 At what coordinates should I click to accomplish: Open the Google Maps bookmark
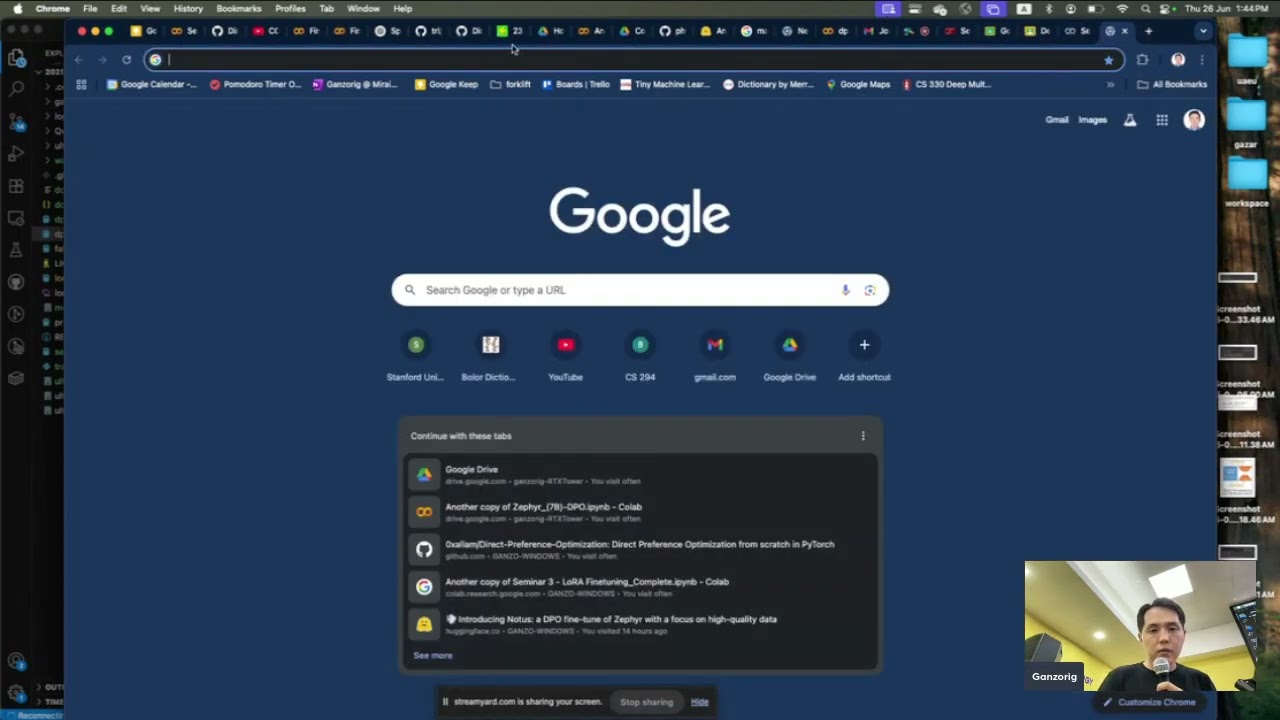pyautogui.click(x=858, y=84)
